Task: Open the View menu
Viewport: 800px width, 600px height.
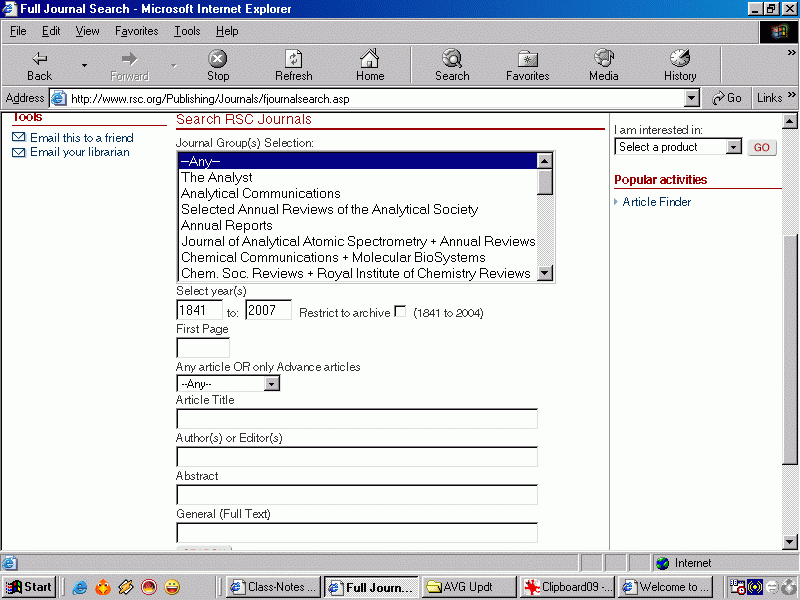Action: tap(88, 31)
